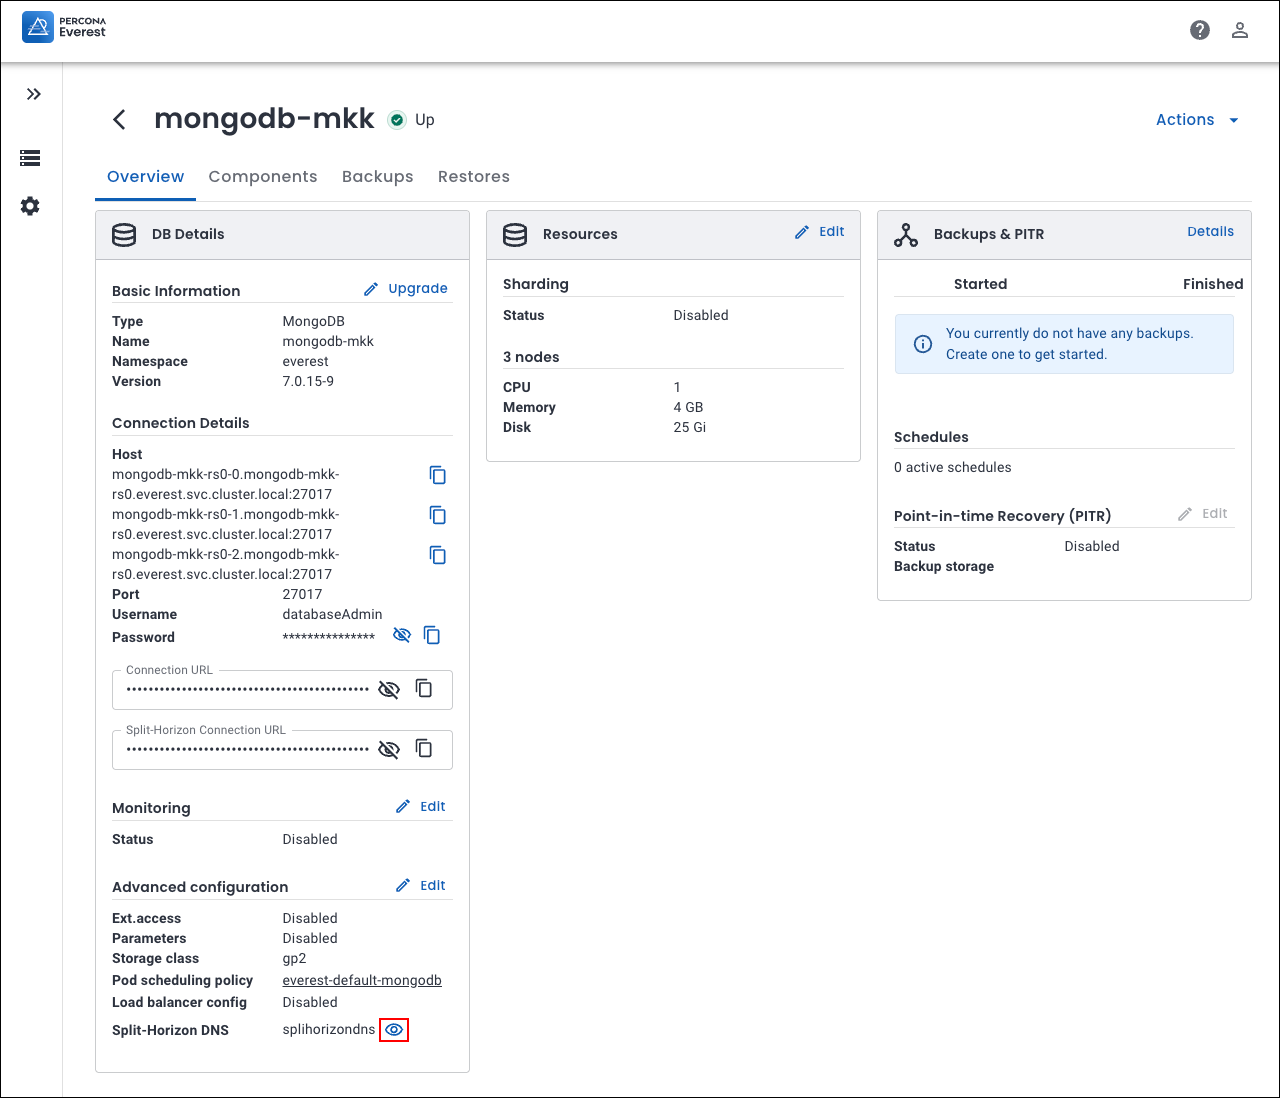Copy the Split-Horizon Connection URL
Screen dimensions: 1280x1098
coord(424,749)
